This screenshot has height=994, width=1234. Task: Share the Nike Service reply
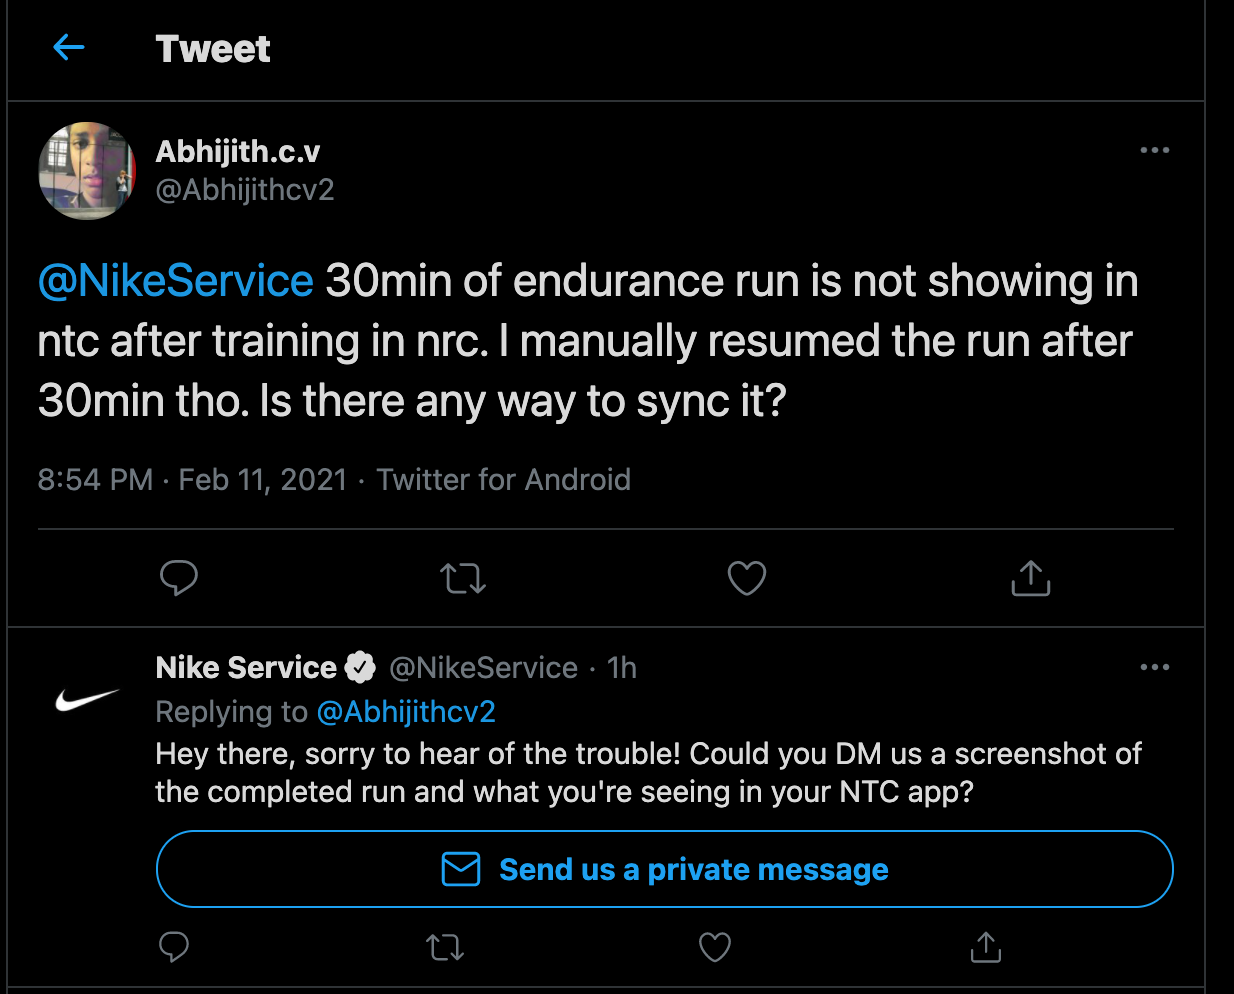(985, 946)
